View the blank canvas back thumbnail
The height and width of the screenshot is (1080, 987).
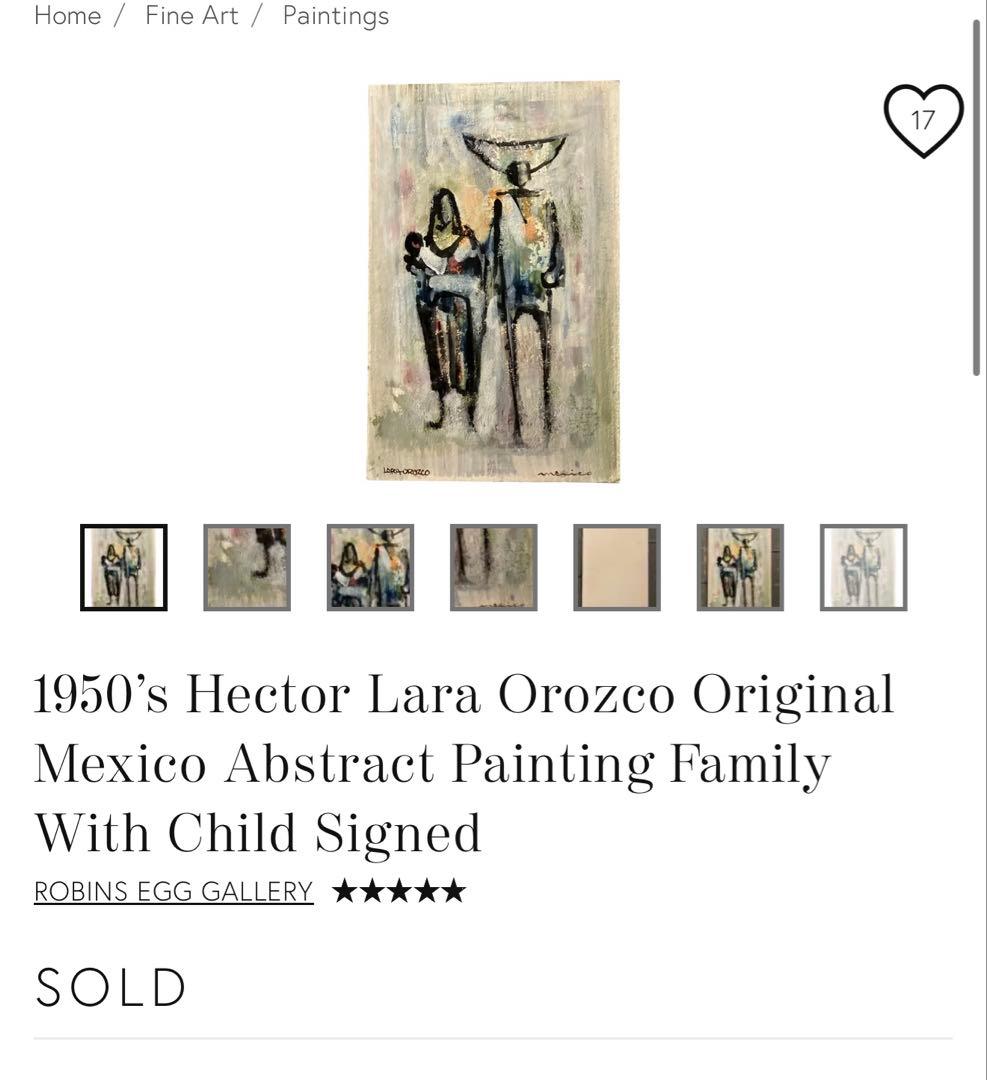tap(617, 567)
